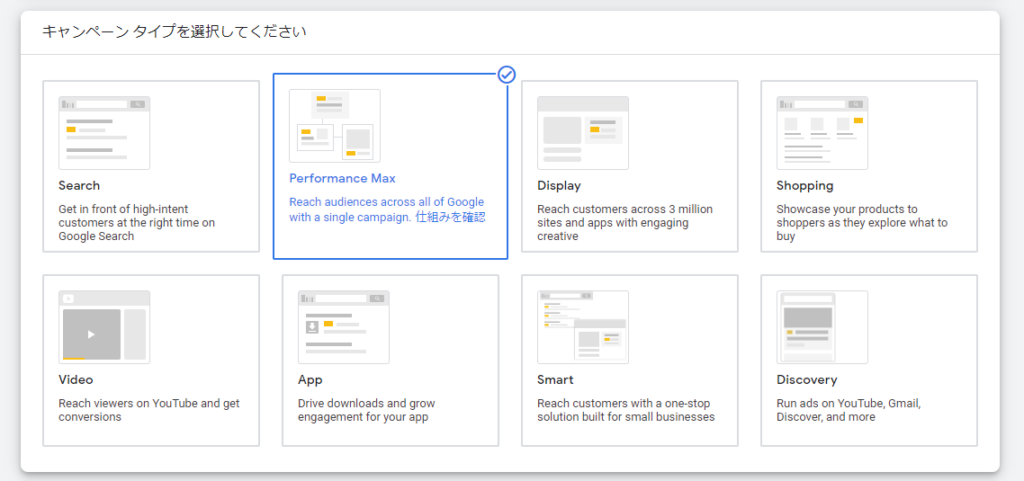Pick the Shopping campaign type card
The image size is (1024, 481).
[869, 166]
